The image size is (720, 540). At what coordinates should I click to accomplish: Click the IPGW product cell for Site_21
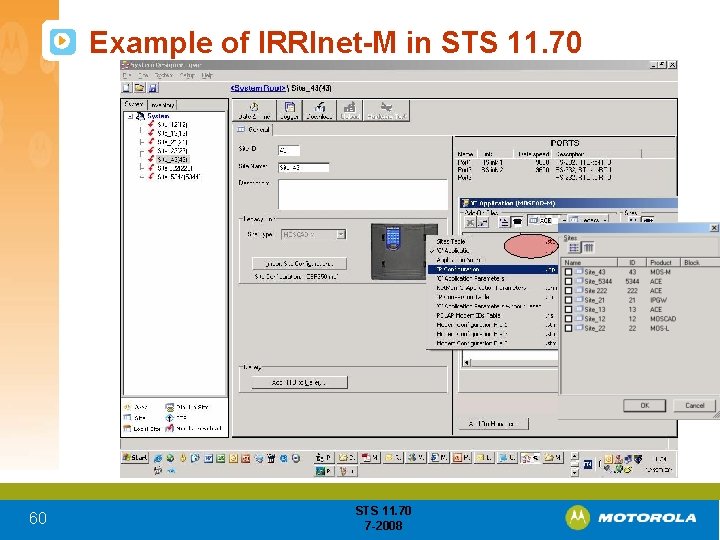click(x=658, y=300)
